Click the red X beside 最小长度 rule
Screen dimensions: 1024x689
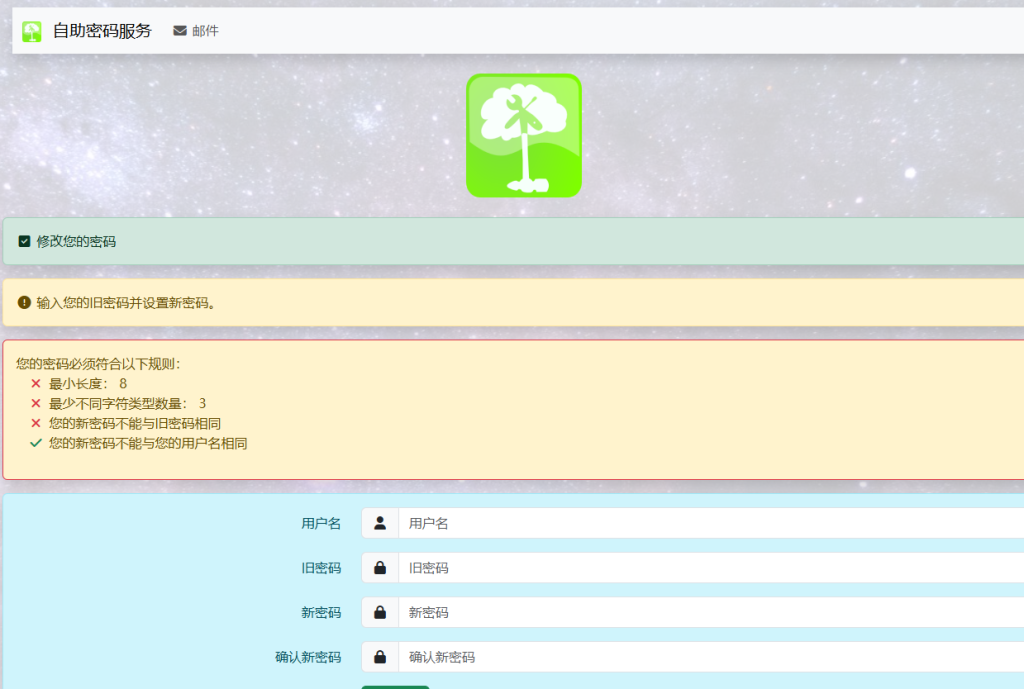point(36,384)
